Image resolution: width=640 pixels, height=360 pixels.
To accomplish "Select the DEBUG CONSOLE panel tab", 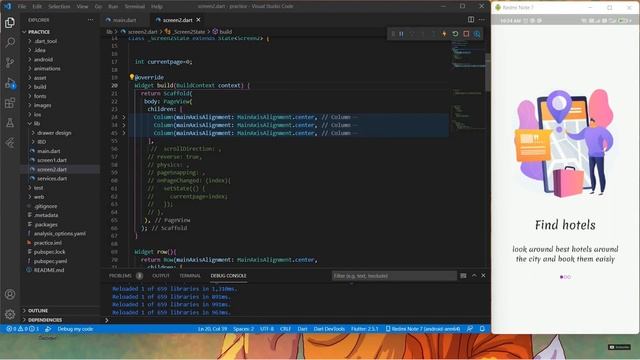I will (229, 276).
